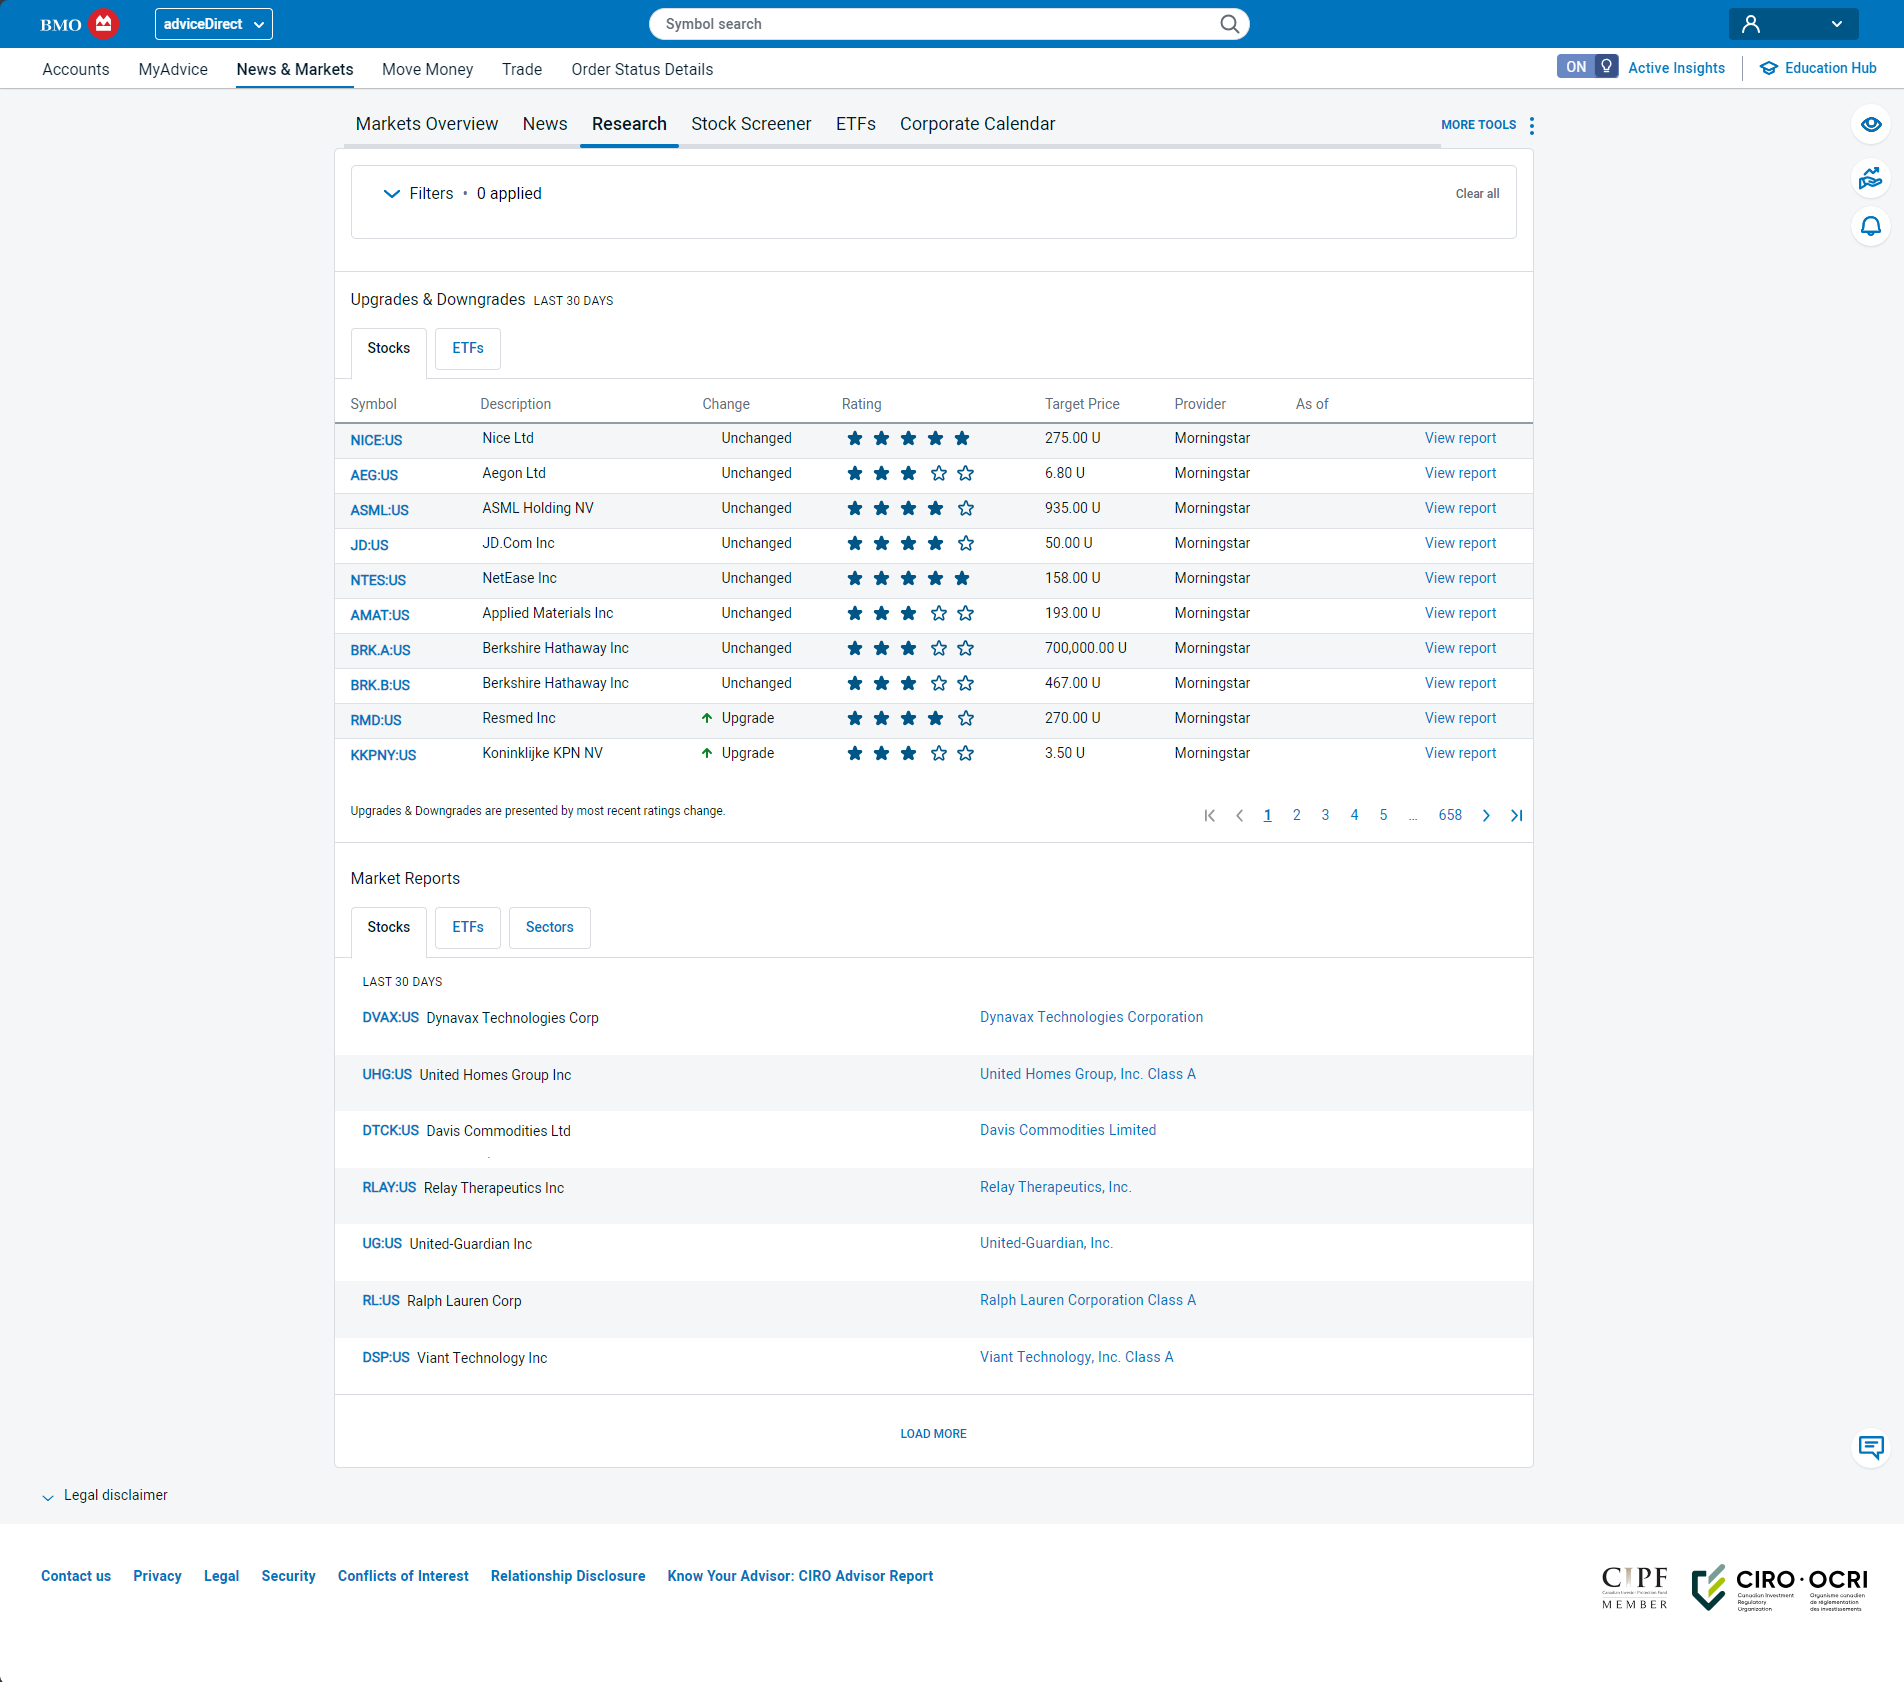The height and width of the screenshot is (1682, 1904).
Task: Click the Symbol search field
Action: 949,24
